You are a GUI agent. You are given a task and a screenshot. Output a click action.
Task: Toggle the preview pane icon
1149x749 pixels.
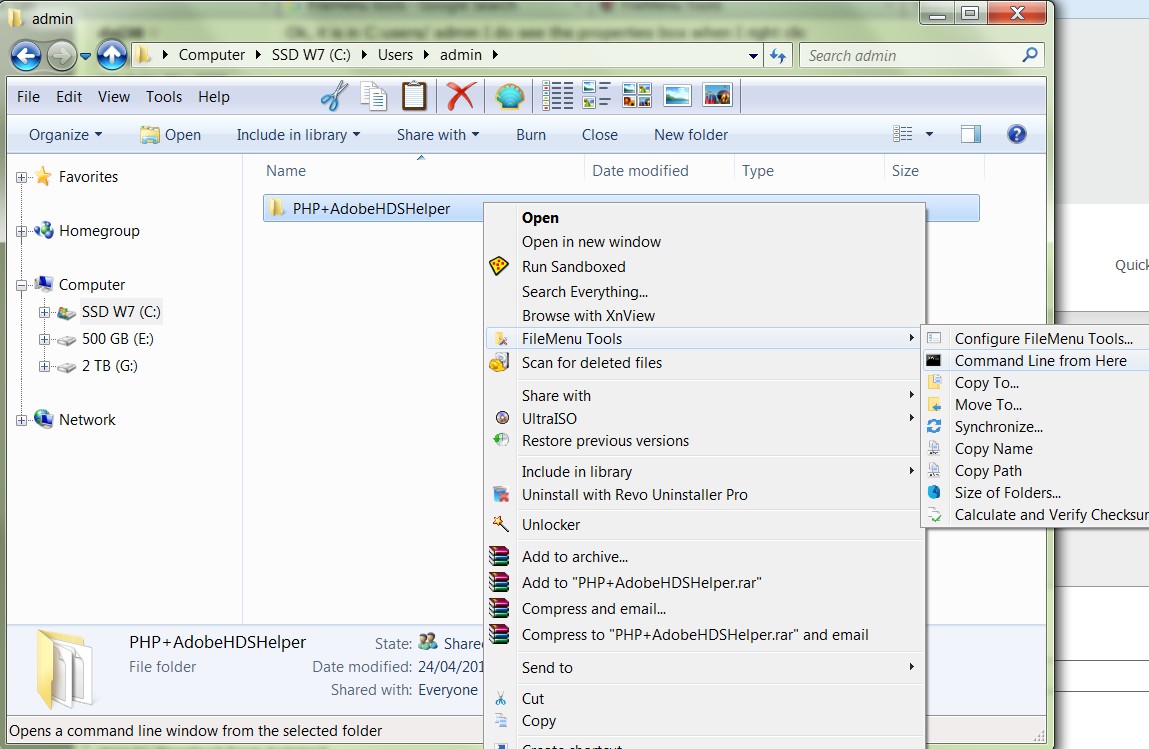coord(971,134)
